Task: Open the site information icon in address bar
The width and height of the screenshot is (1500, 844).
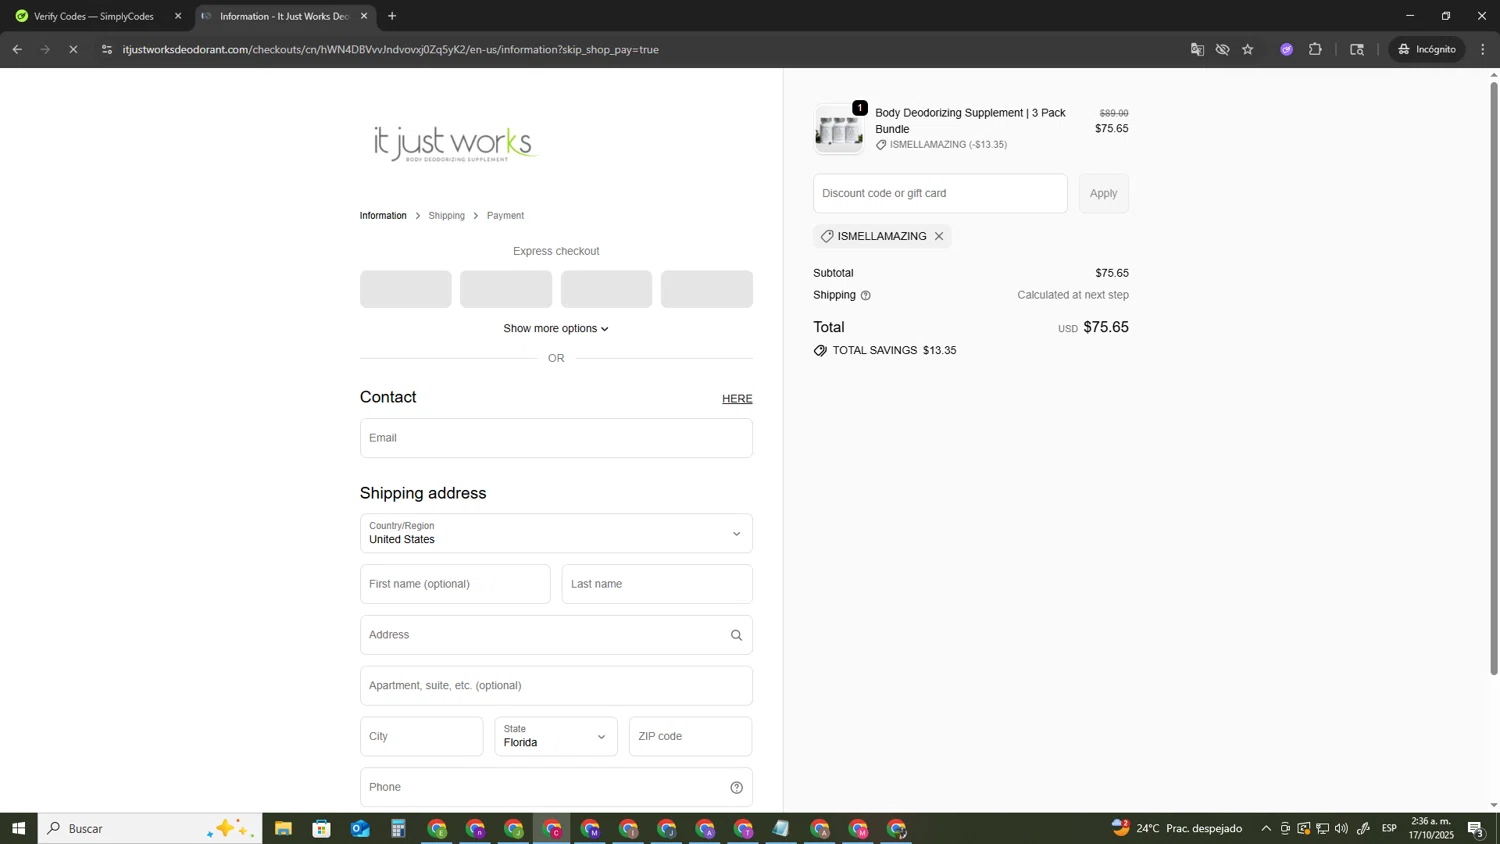Action: pyautogui.click(x=107, y=49)
